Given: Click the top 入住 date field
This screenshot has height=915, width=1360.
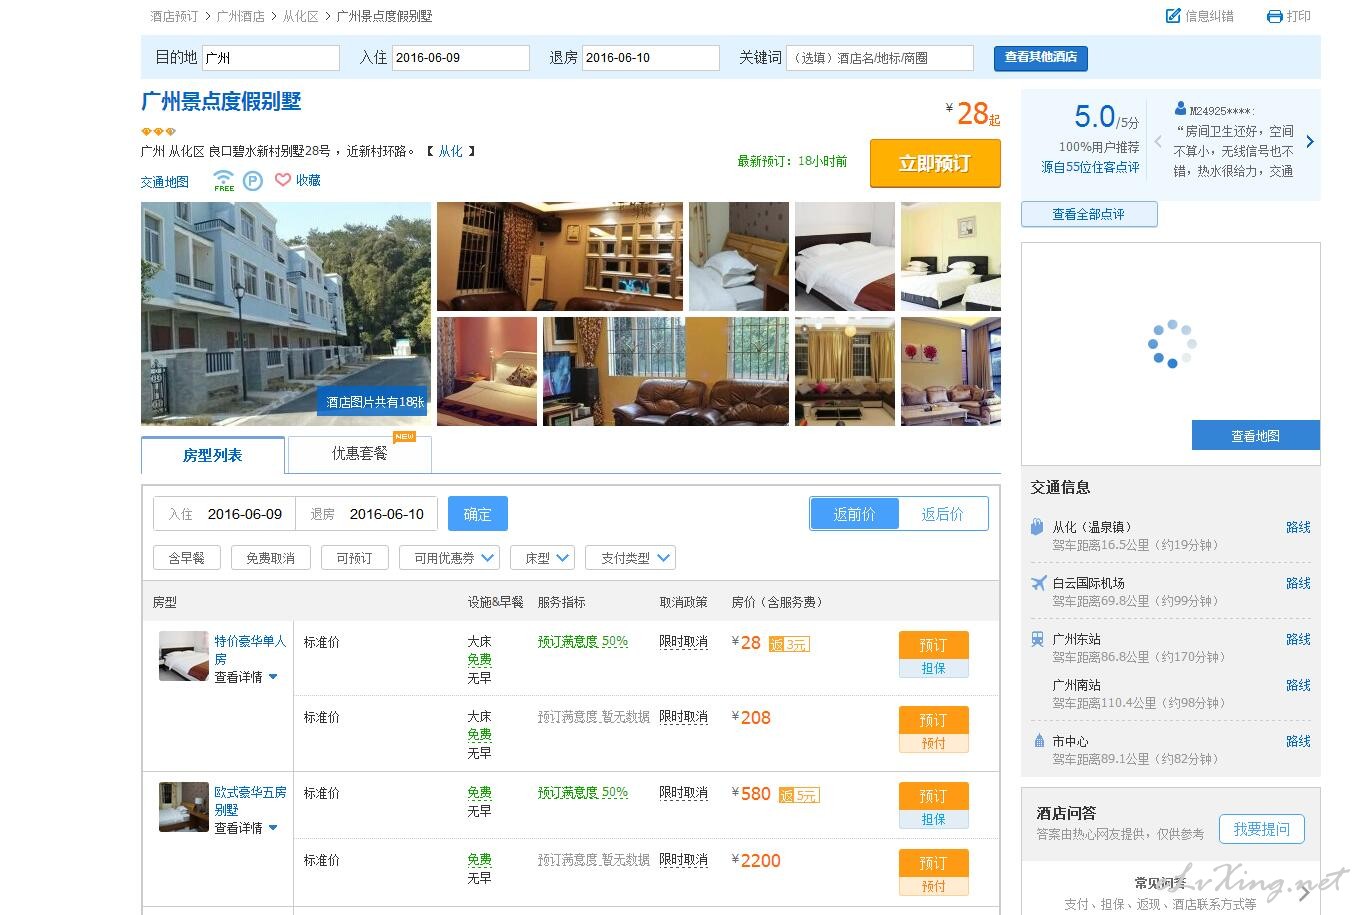Looking at the screenshot, I should pos(461,58).
